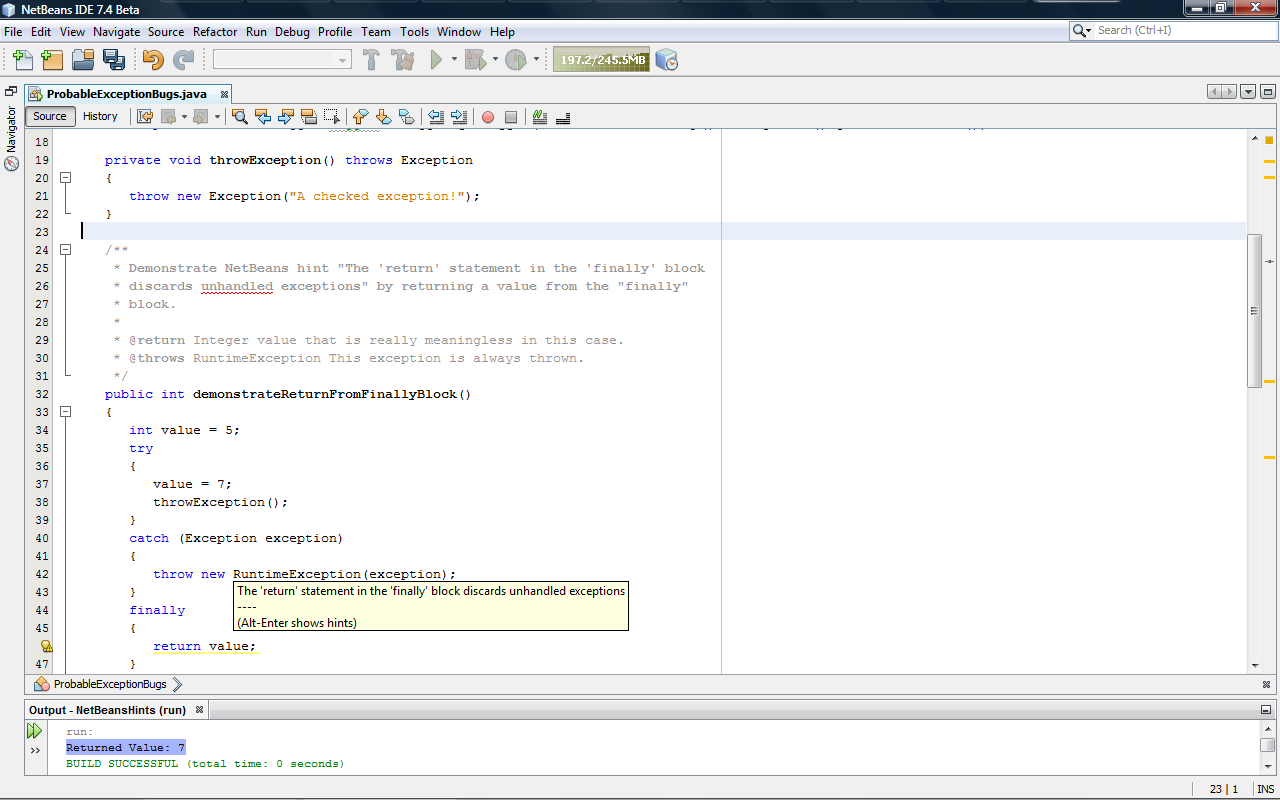This screenshot has width=1280, height=800.
Task: Click the Find Previous Occurrence icon
Action: pos(263,117)
